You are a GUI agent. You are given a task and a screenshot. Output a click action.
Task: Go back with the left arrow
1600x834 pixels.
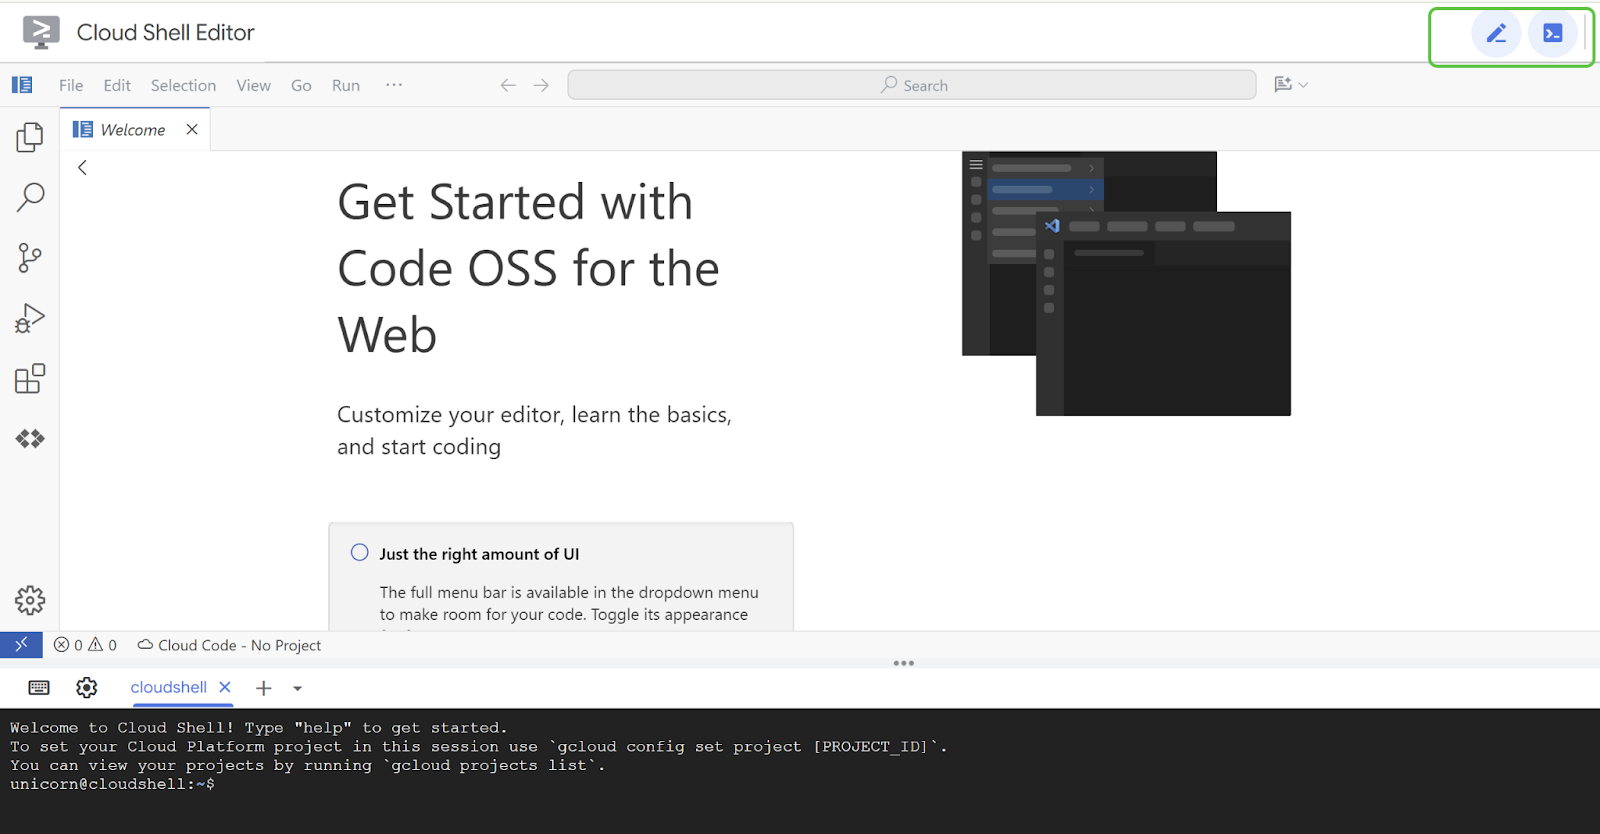[508, 85]
